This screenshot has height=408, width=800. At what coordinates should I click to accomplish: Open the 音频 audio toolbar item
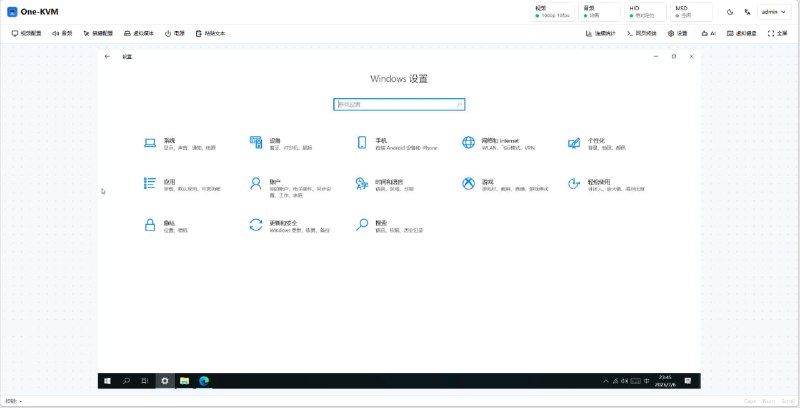62,33
